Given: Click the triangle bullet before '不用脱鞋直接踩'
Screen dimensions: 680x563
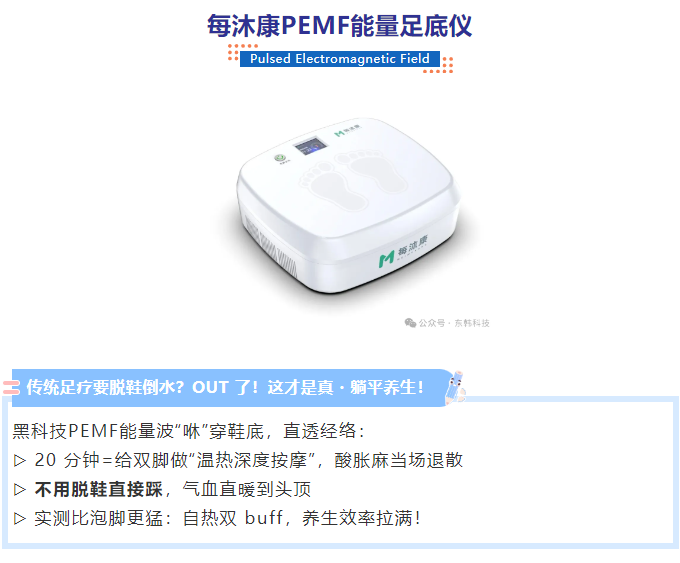Looking at the screenshot, I should (20, 489).
